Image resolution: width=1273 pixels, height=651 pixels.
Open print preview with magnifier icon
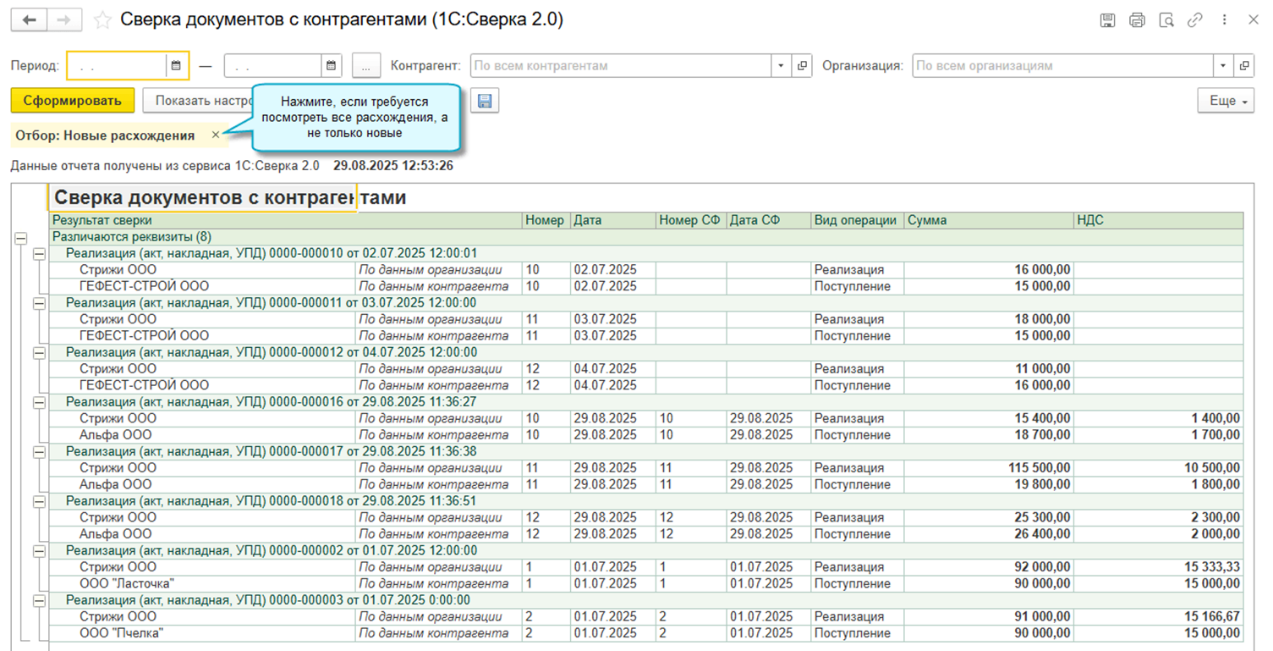pyautogui.click(x=1165, y=20)
